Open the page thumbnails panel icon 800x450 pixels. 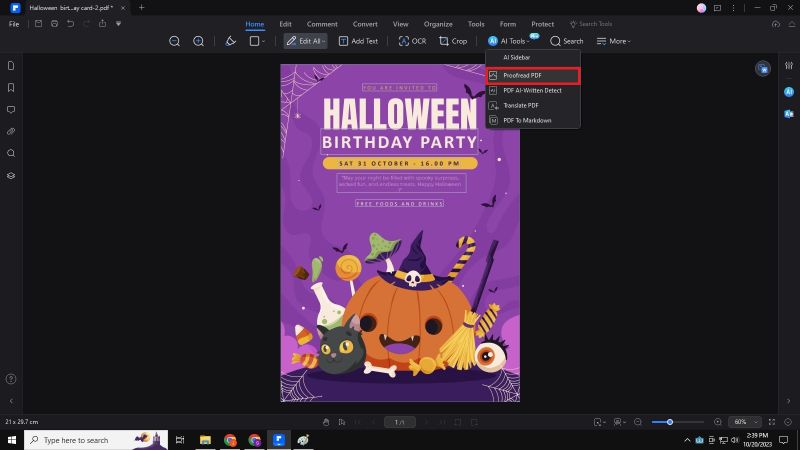point(11,66)
